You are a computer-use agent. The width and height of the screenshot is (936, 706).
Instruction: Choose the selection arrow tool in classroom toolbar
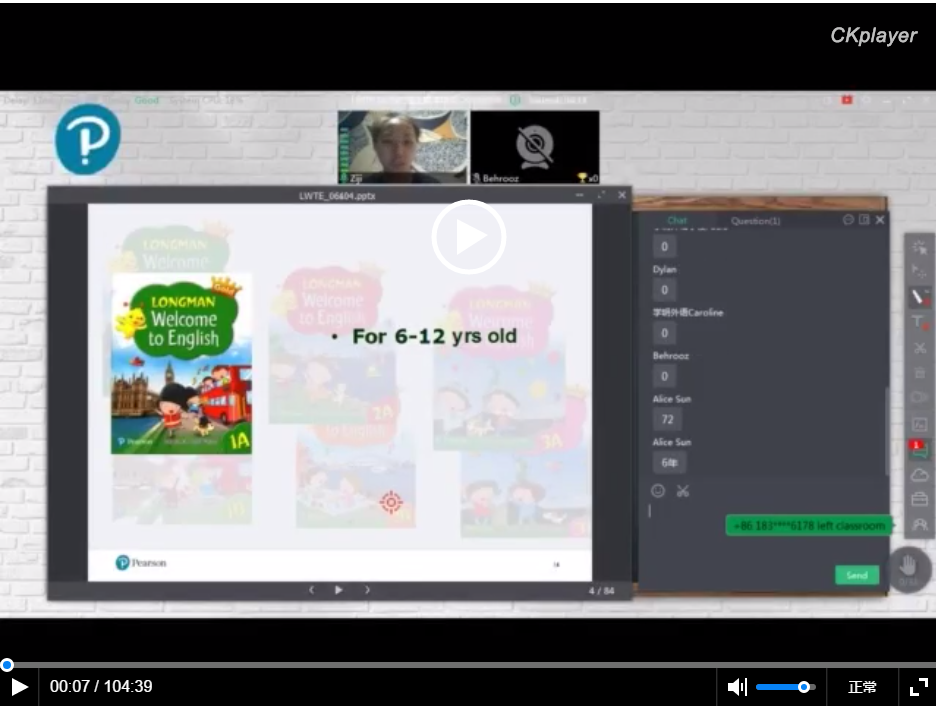click(919, 272)
